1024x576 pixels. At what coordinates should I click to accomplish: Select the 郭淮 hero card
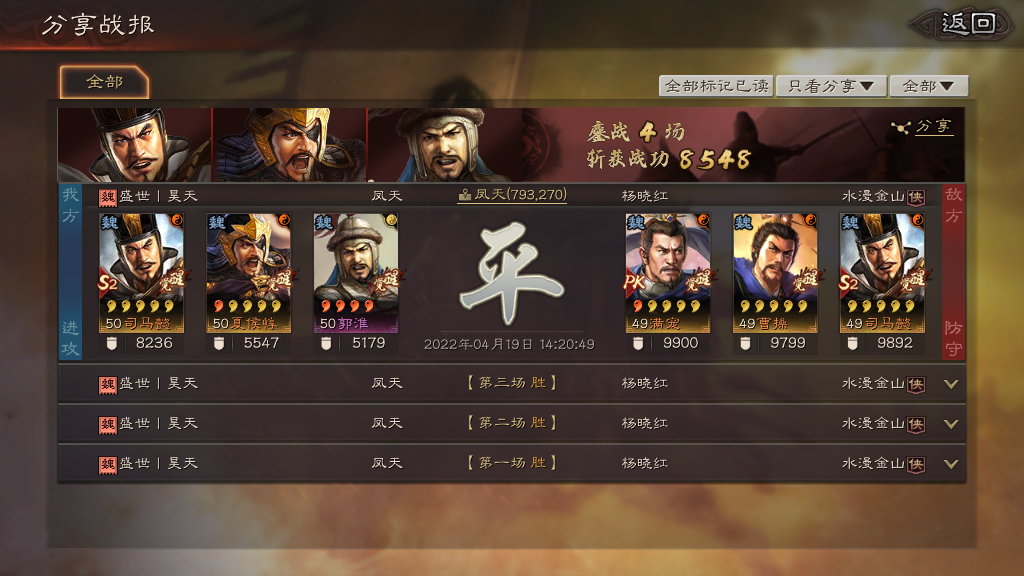tap(355, 273)
